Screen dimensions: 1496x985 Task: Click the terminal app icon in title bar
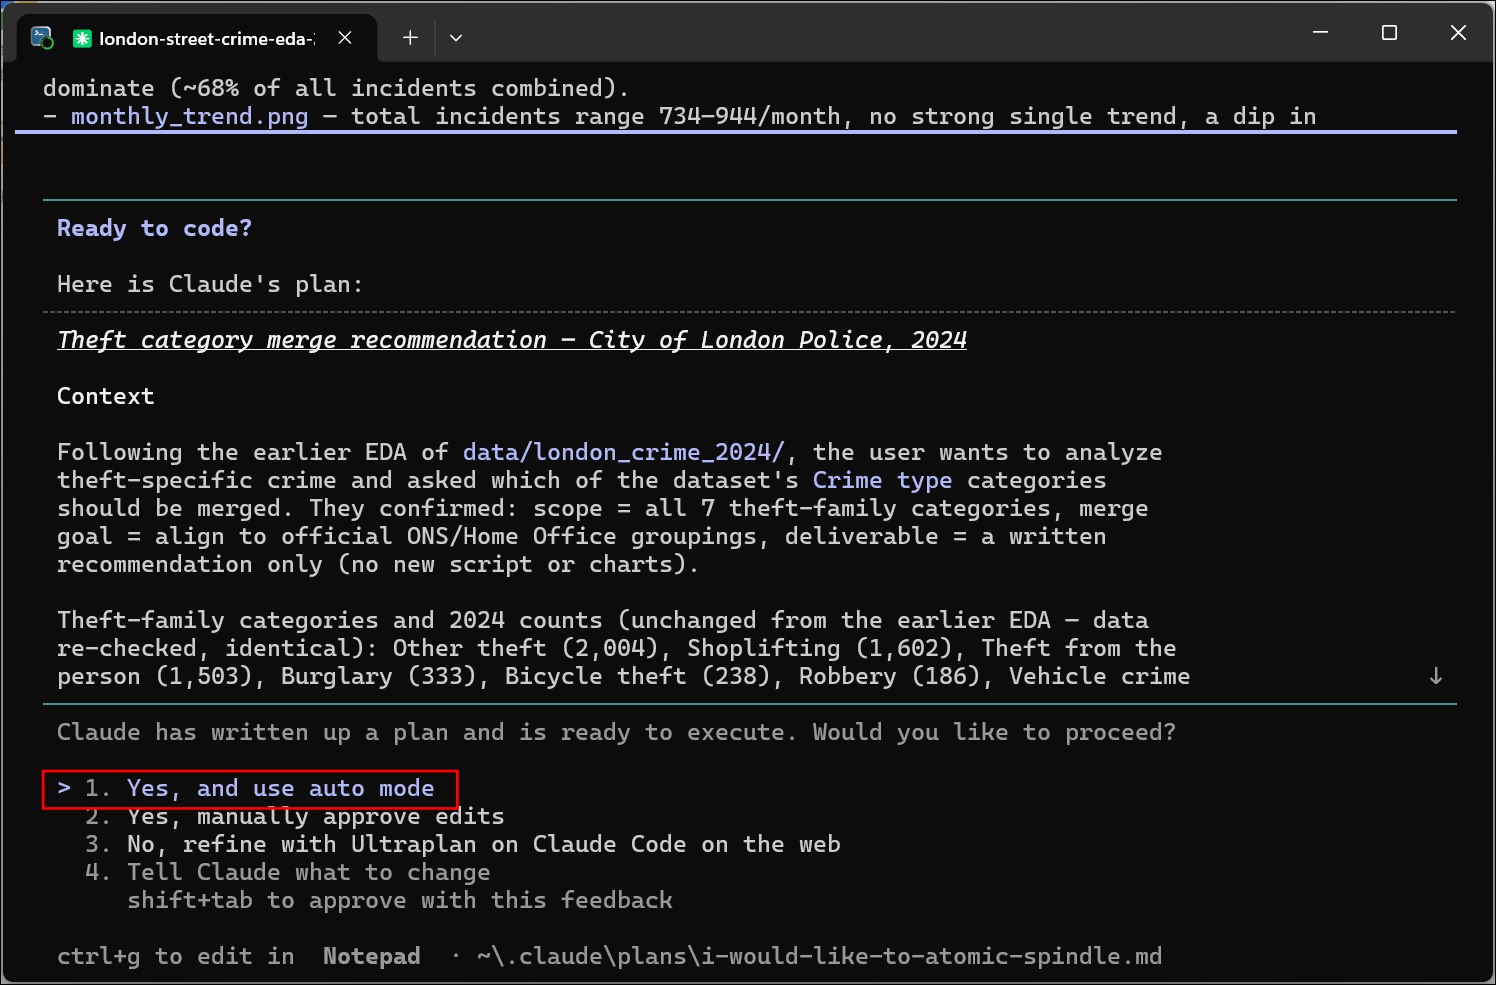pyautogui.click(x=42, y=38)
